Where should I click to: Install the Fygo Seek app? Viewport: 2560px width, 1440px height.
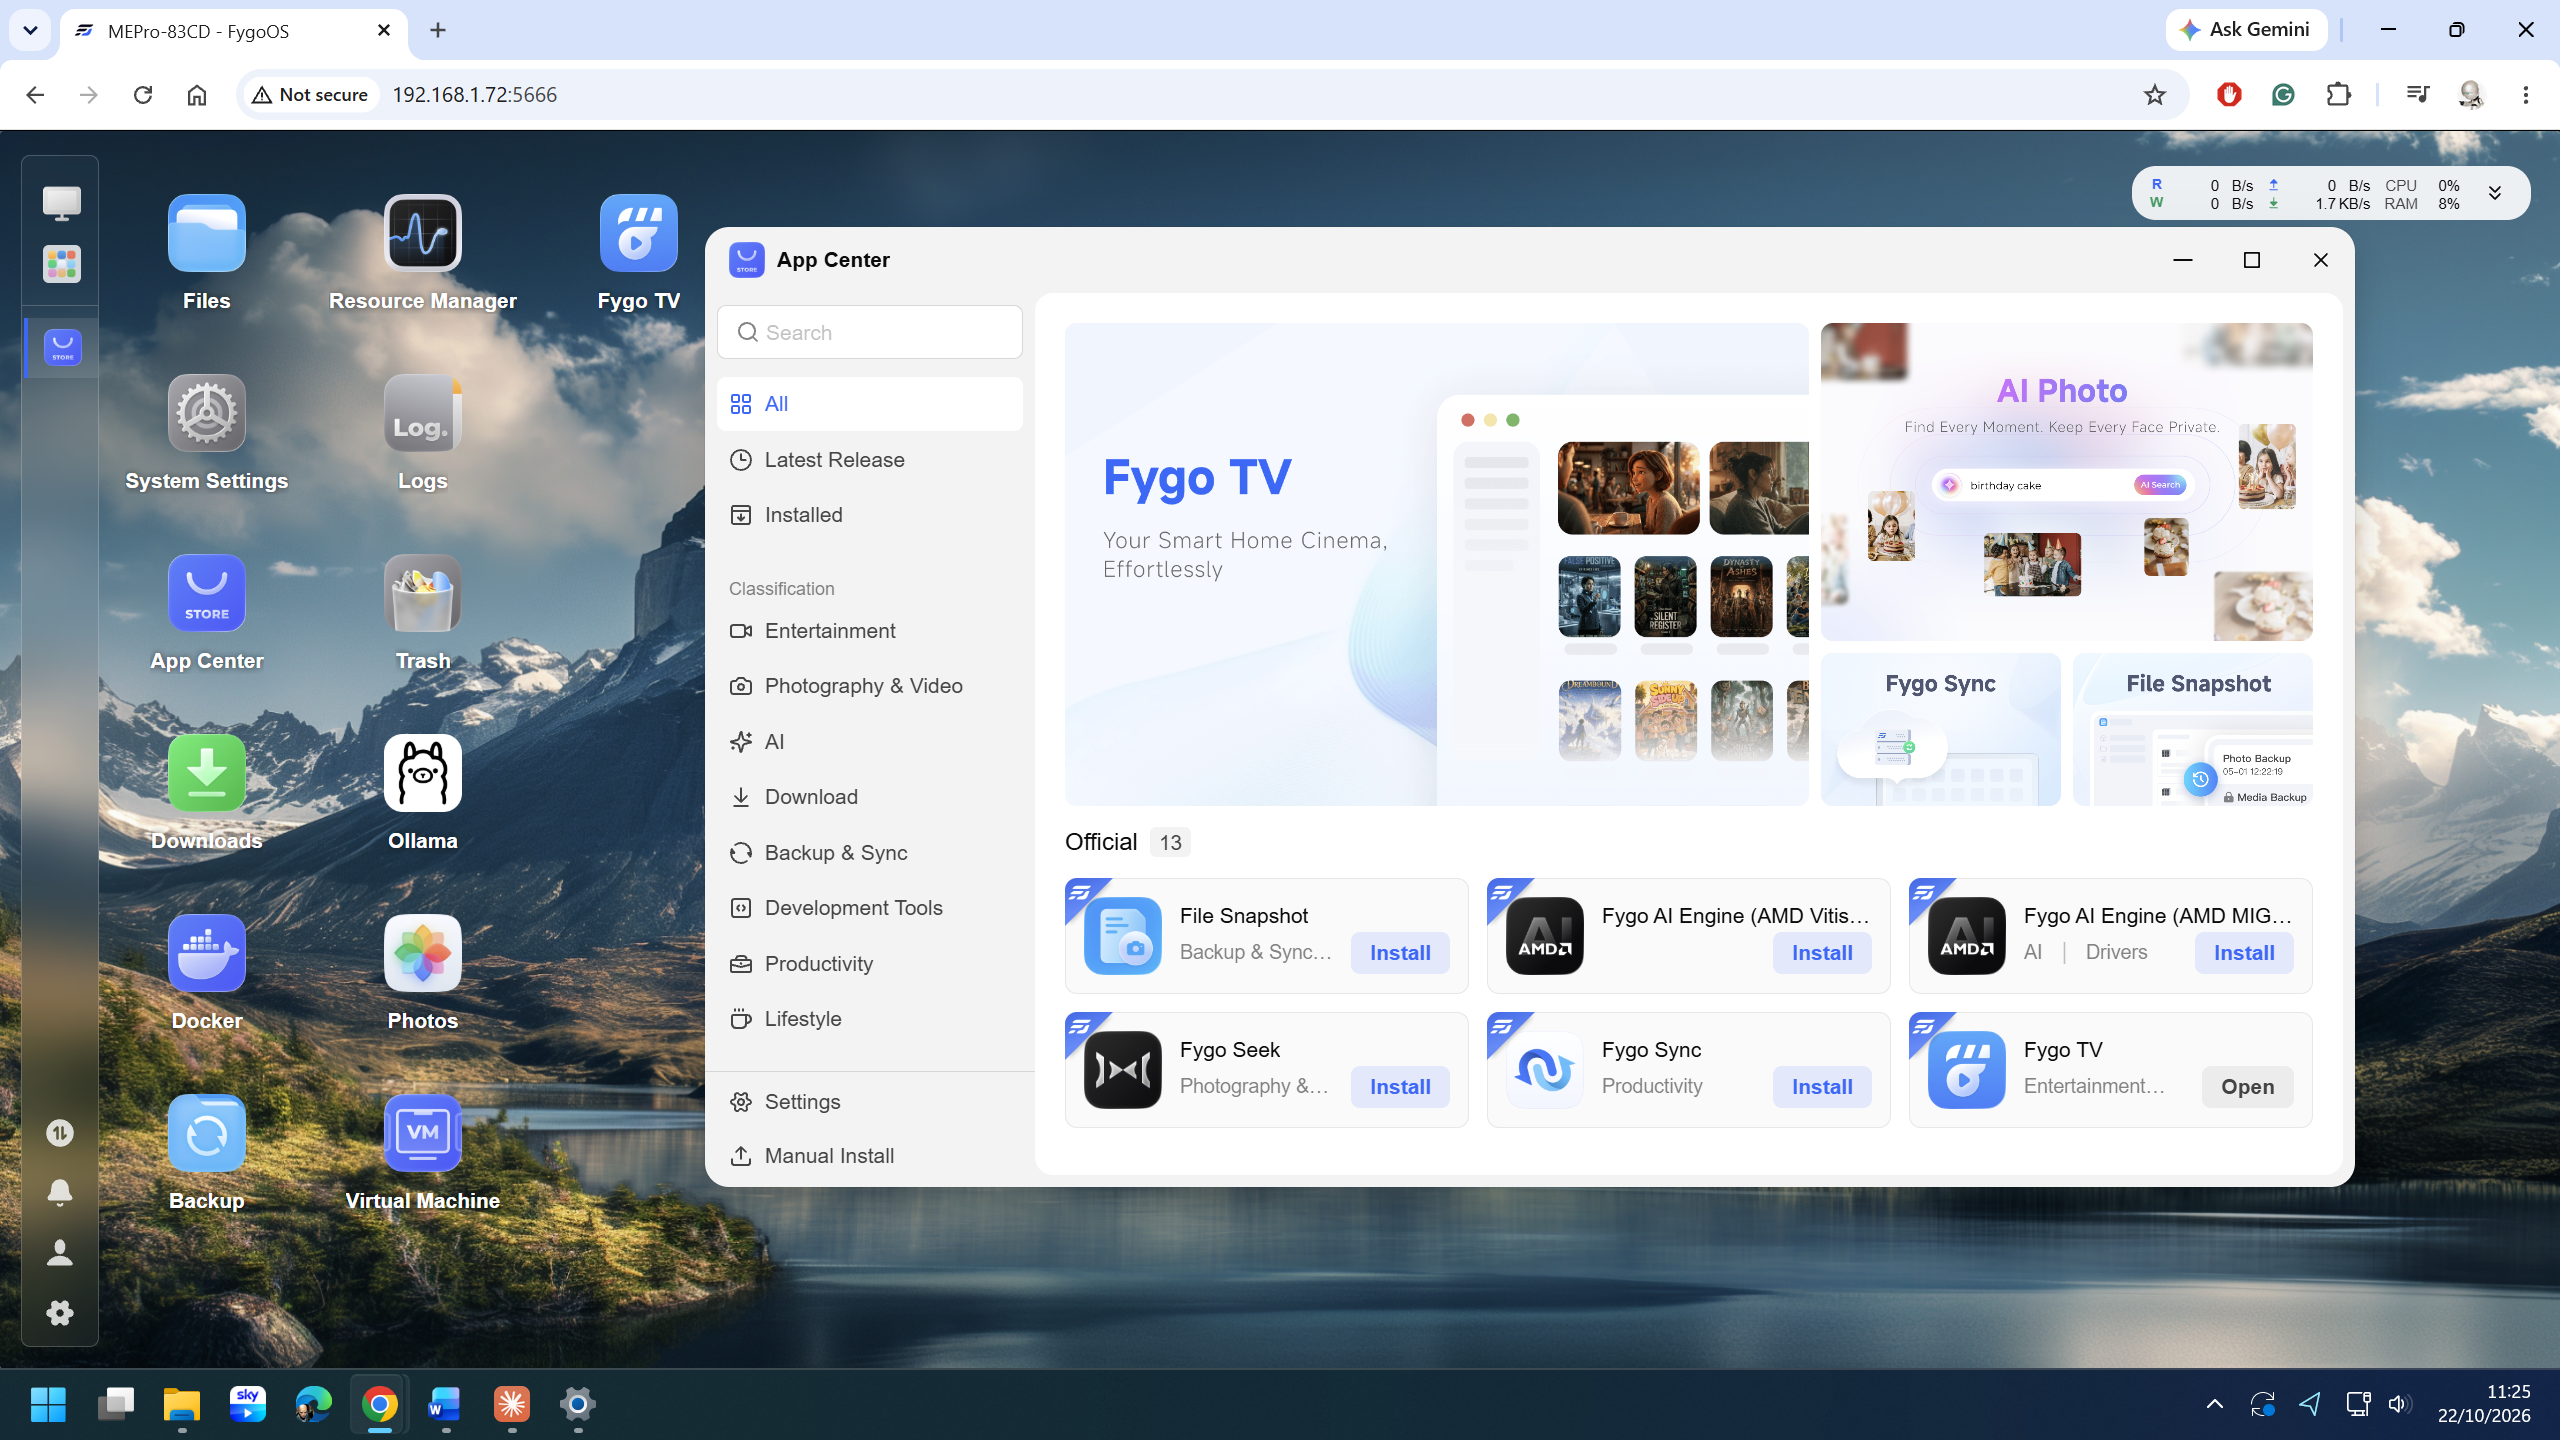1400,1087
